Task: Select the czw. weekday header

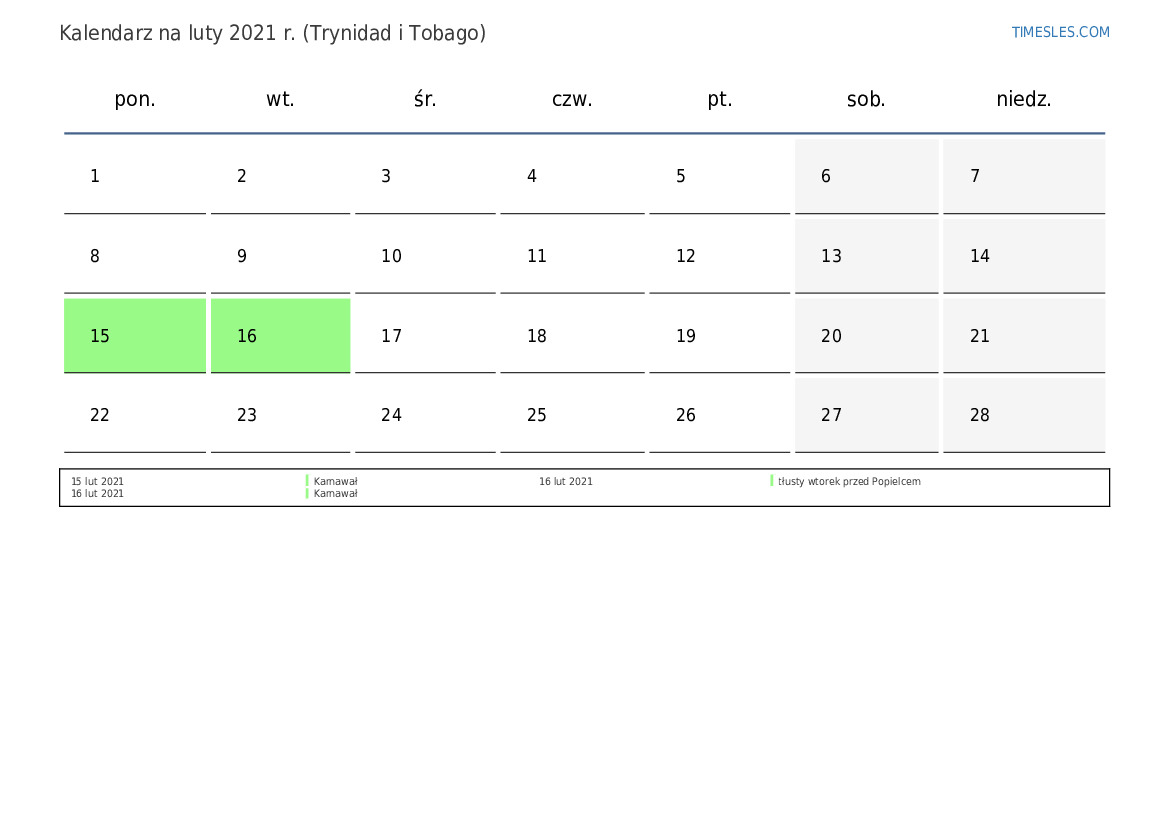Action: pos(572,99)
